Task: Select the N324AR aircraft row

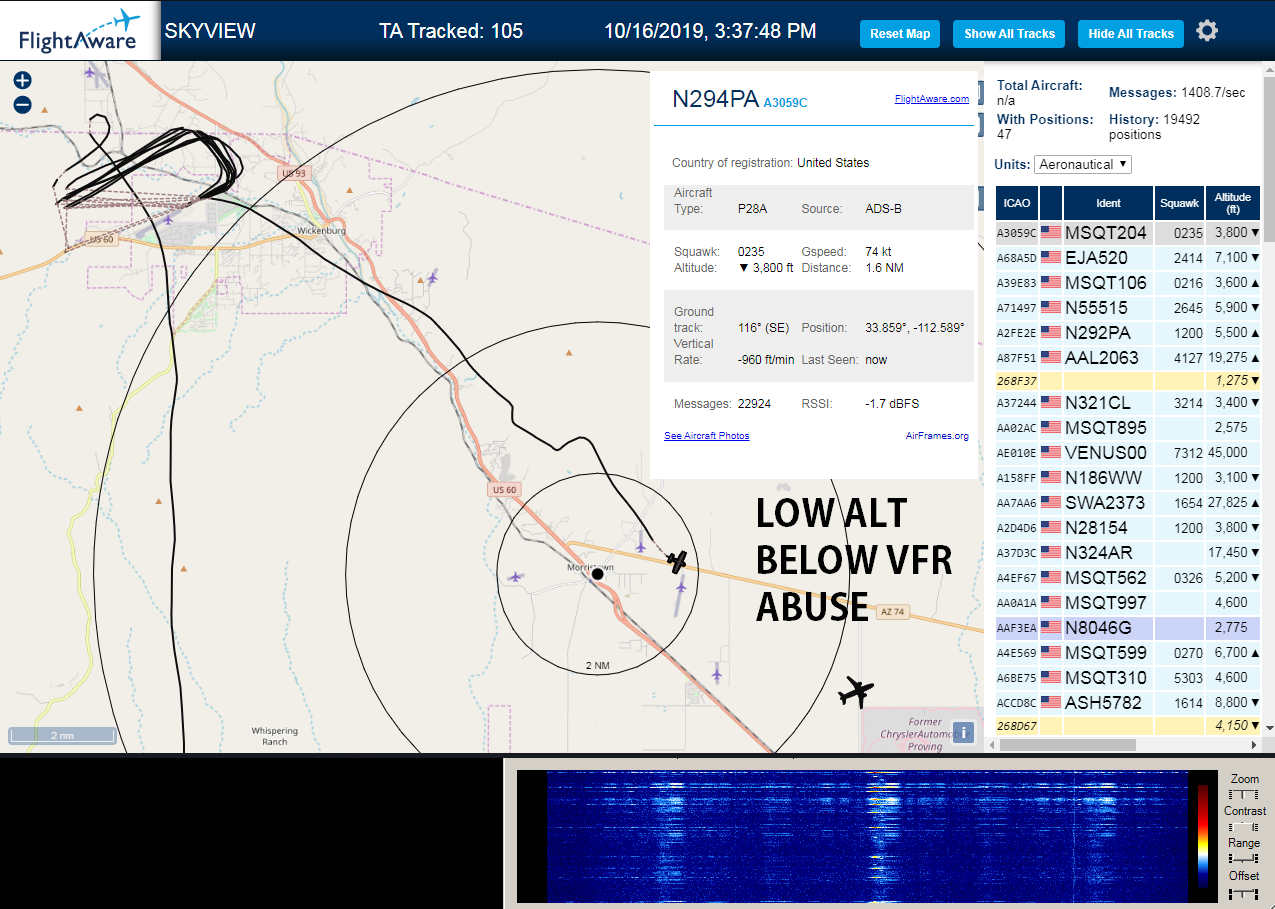Action: point(1129,553)
